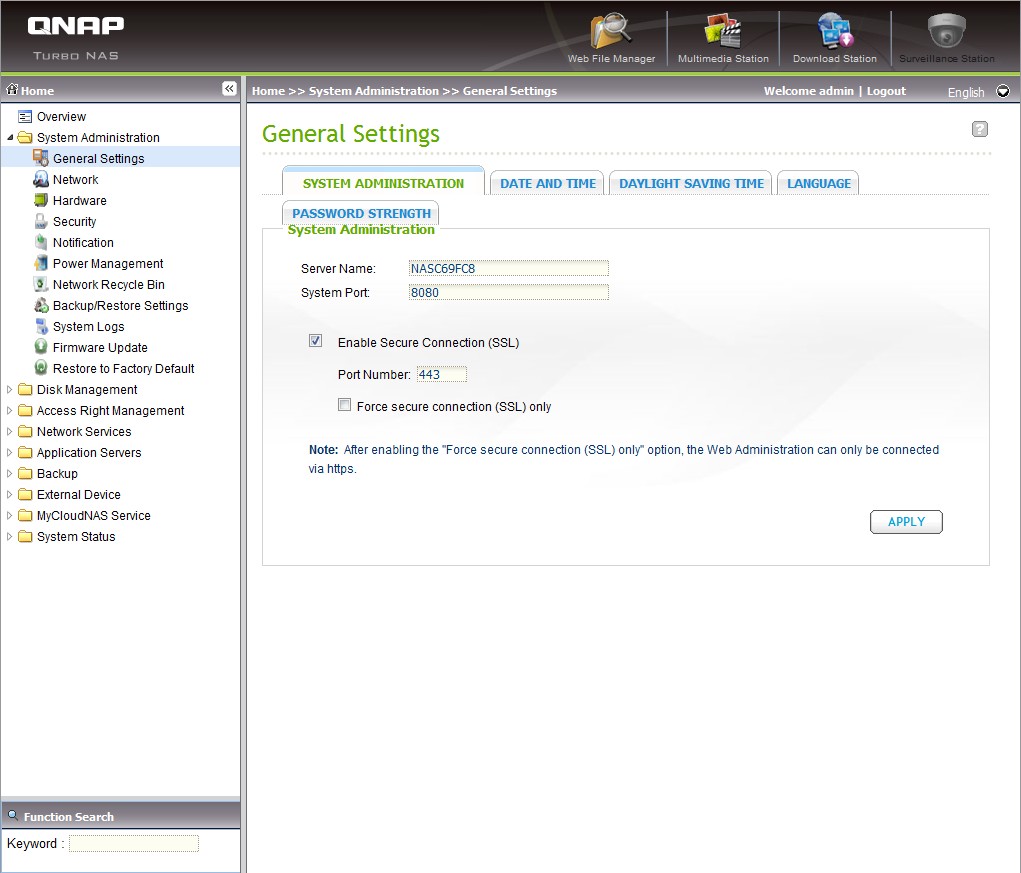
Task: Open Firmware Update in sidebar
Action: [100, 348]
